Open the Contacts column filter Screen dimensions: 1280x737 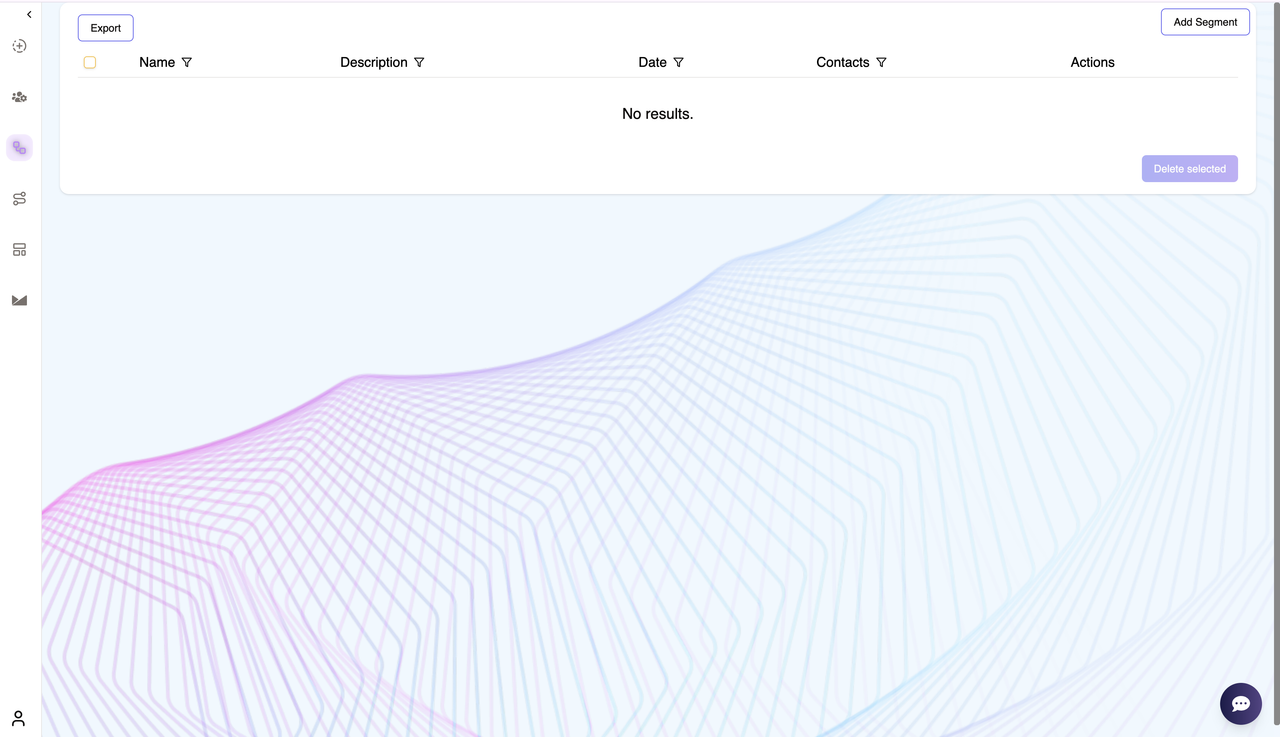pyautogui.click(x=881, y=62)
